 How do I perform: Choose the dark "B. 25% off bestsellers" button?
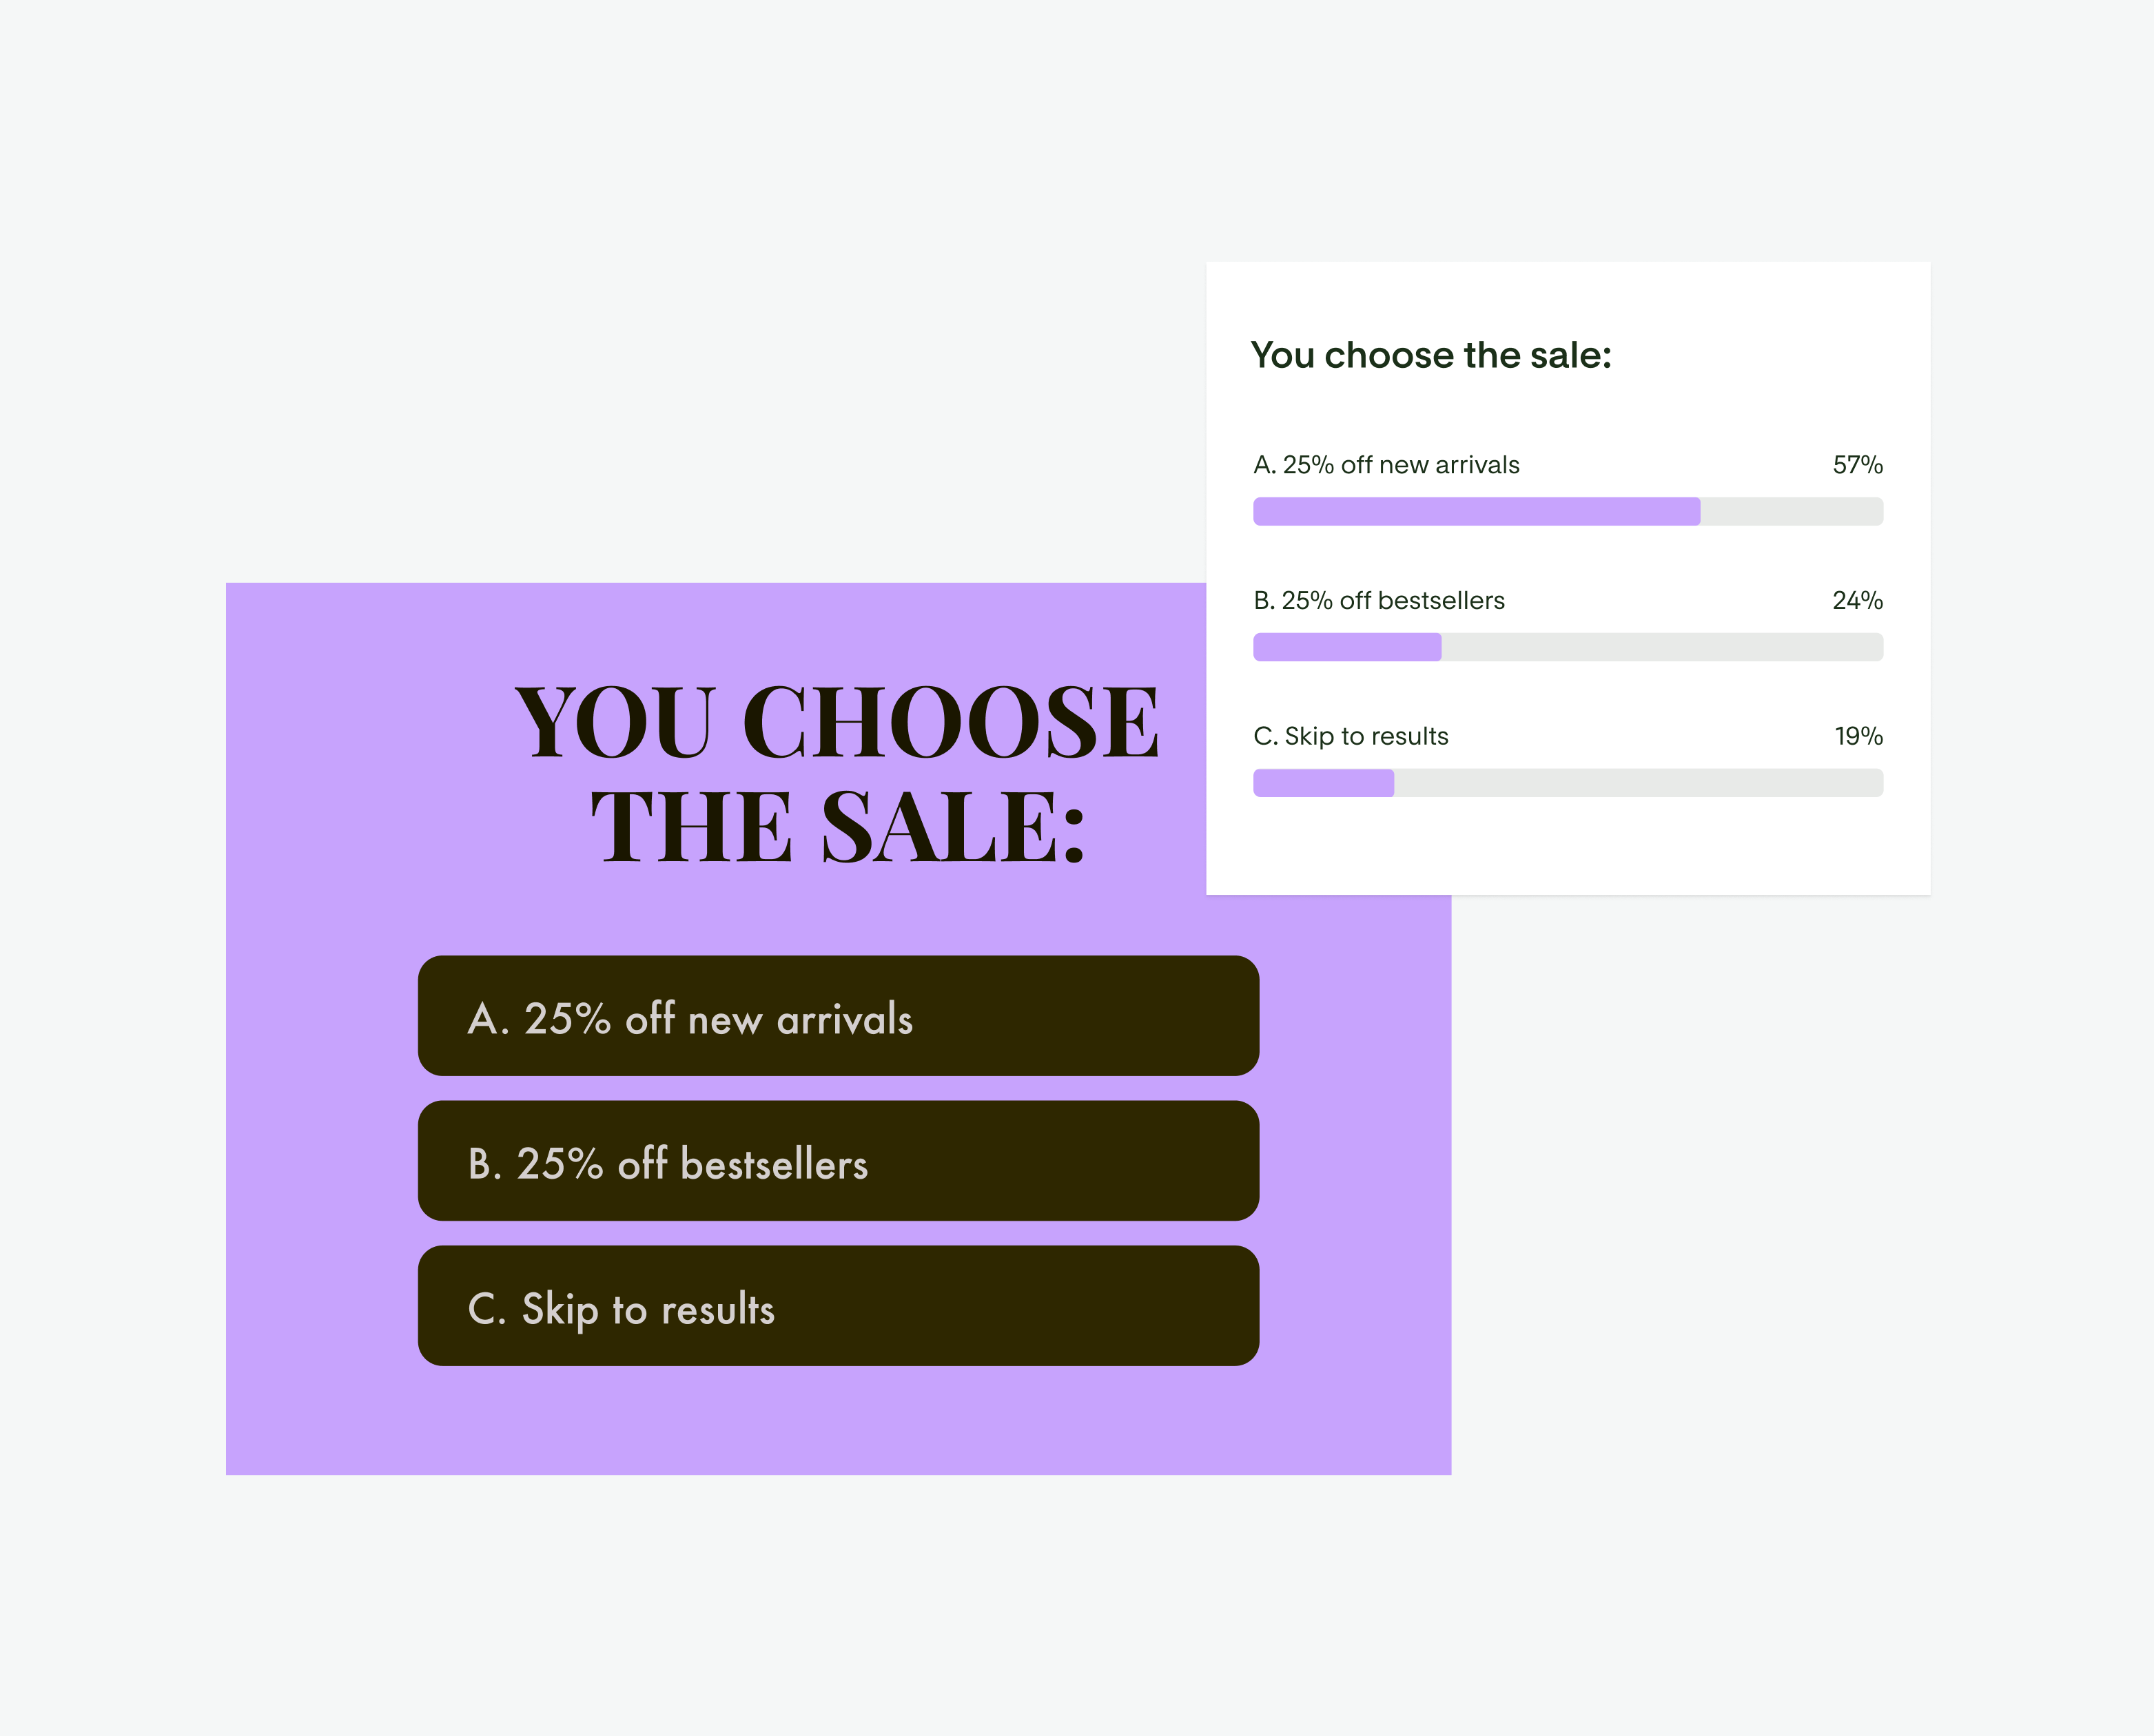(x=838, y=1161)
